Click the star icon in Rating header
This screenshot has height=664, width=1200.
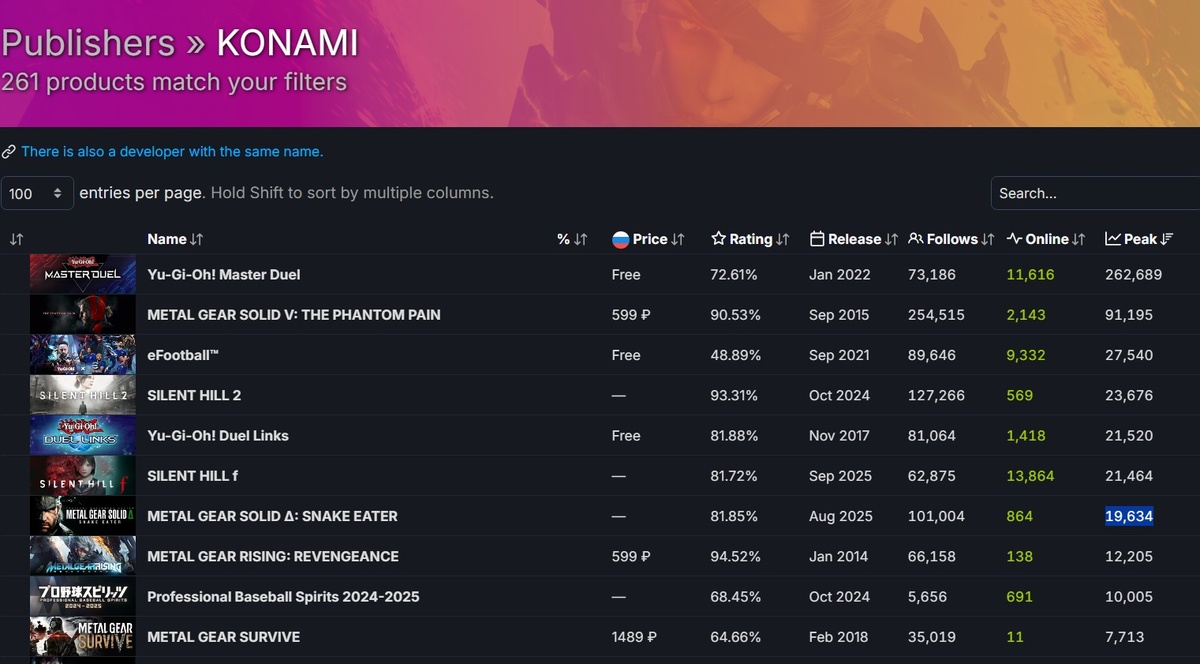click(x=718, y=239)
